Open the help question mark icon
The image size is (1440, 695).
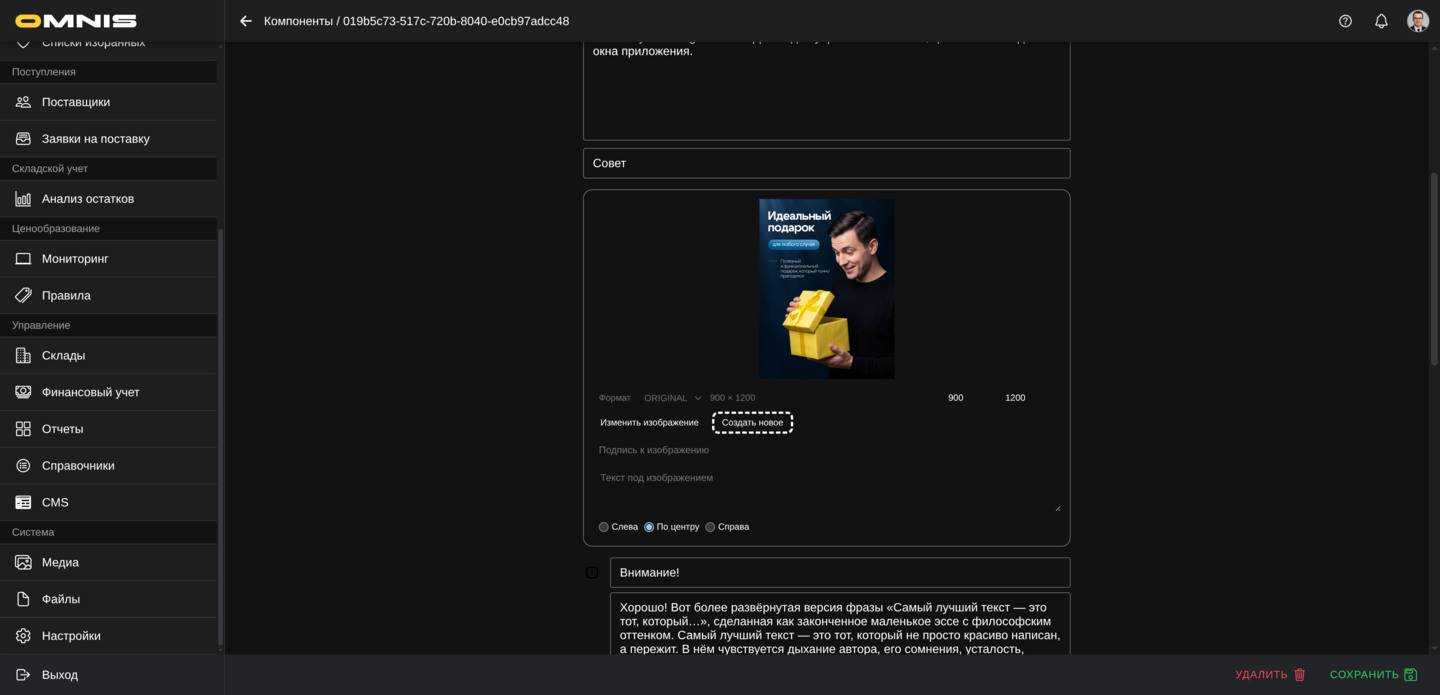point(1345,21)
